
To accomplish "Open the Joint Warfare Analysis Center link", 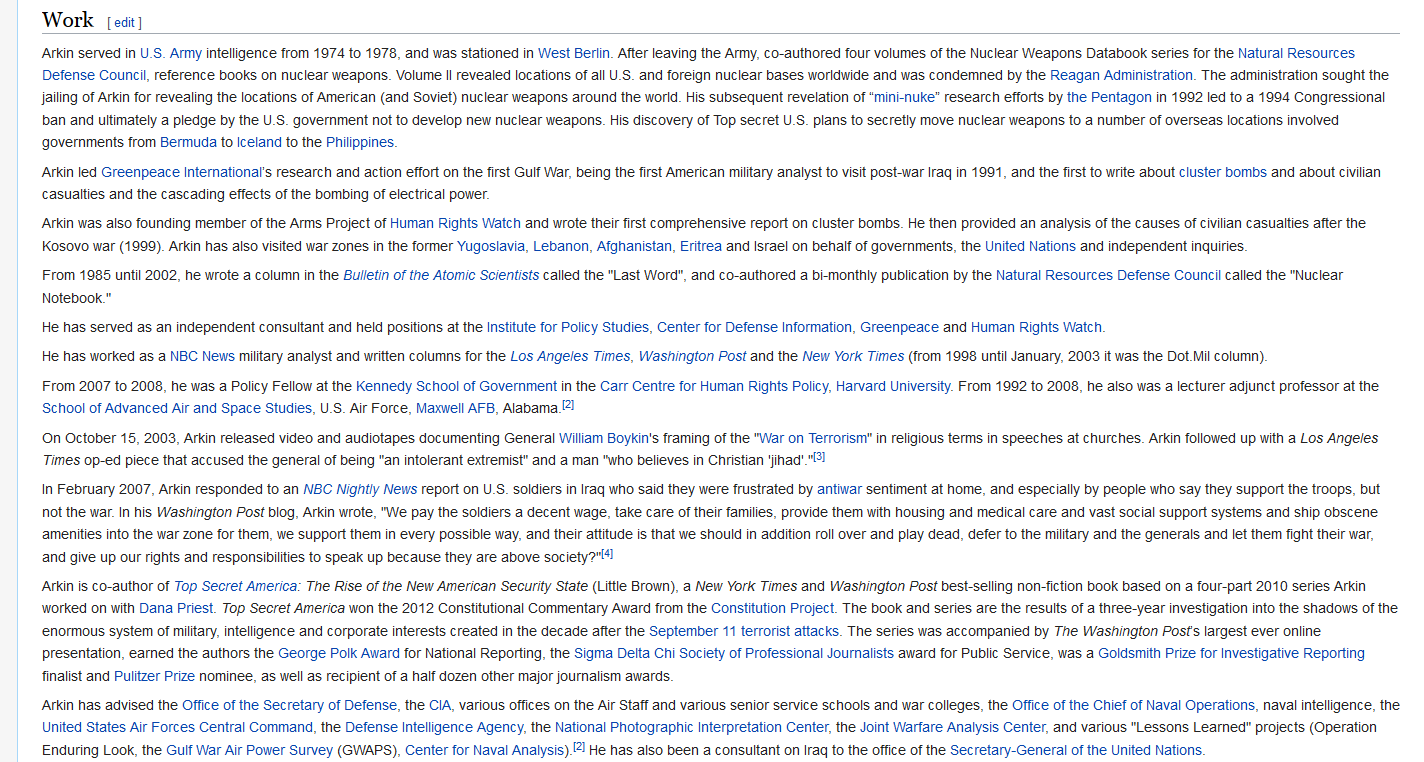I will click(x=952, y=727).
